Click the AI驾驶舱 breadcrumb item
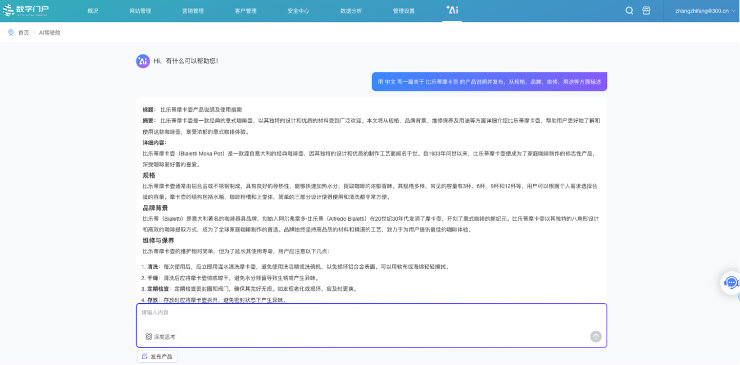740x365 pixels. point(50,33)
